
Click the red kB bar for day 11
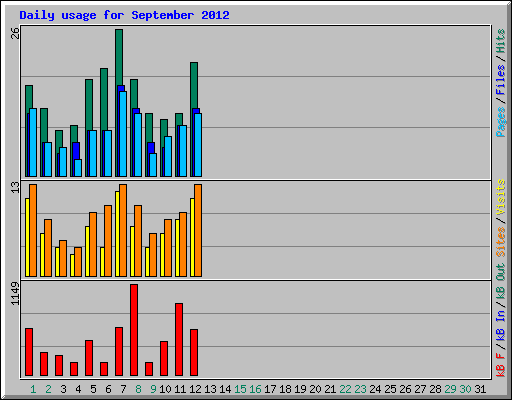179,340
